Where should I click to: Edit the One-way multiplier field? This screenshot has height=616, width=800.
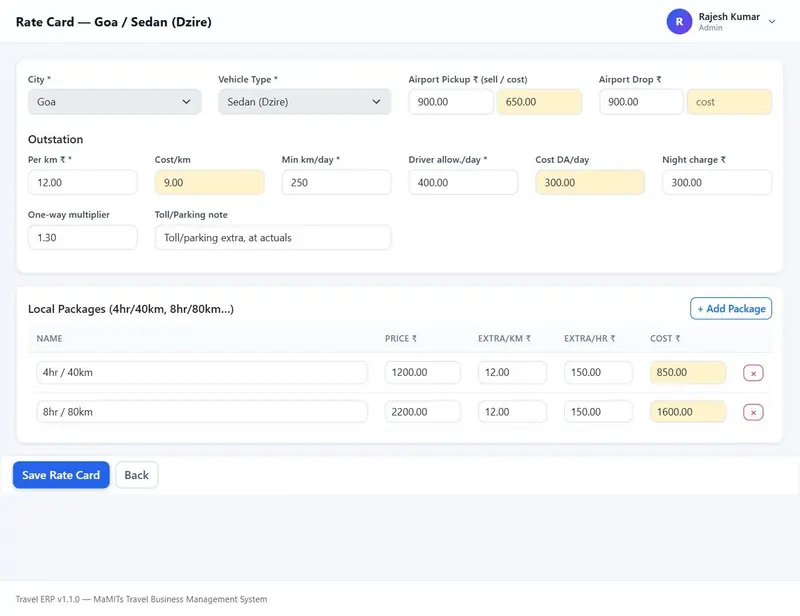[83, 237]
